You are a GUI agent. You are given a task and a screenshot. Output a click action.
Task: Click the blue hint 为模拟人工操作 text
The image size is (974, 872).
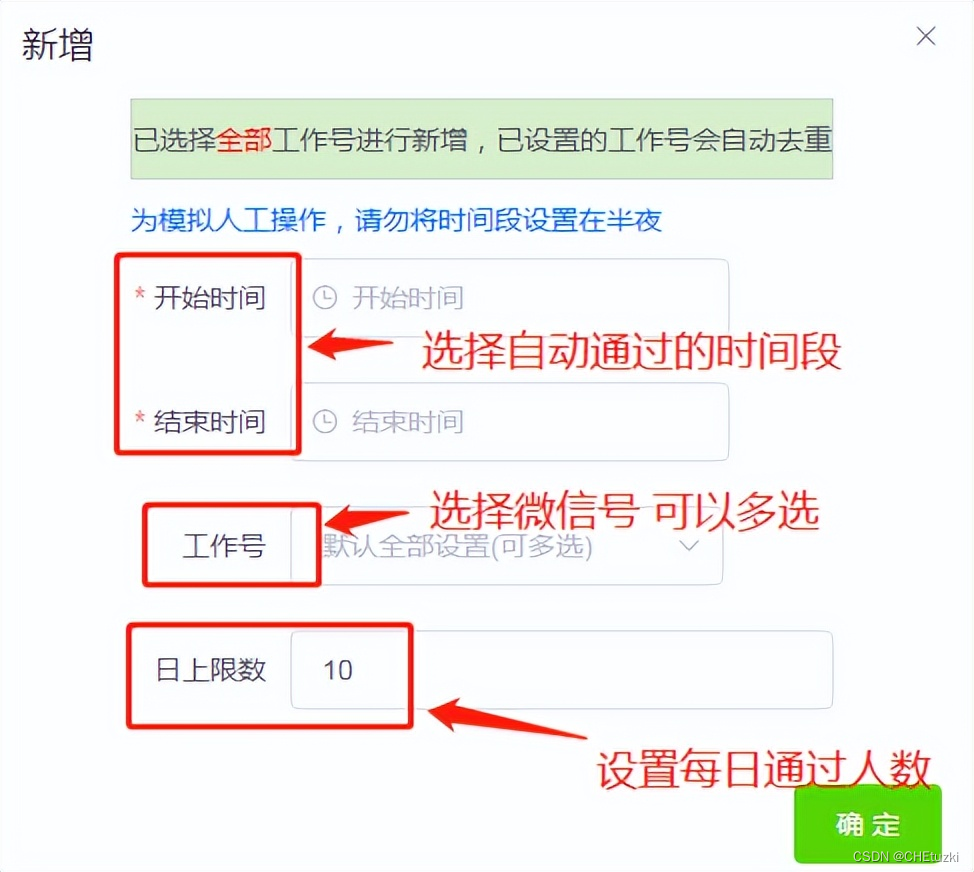click(x=396, y=220)
